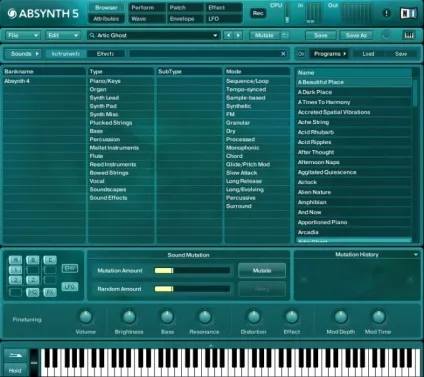The image size is (424, 377).
Task: Click Mutate button in Sound Mutation panel
Action: pyautogui.click(x=262, y=270)
